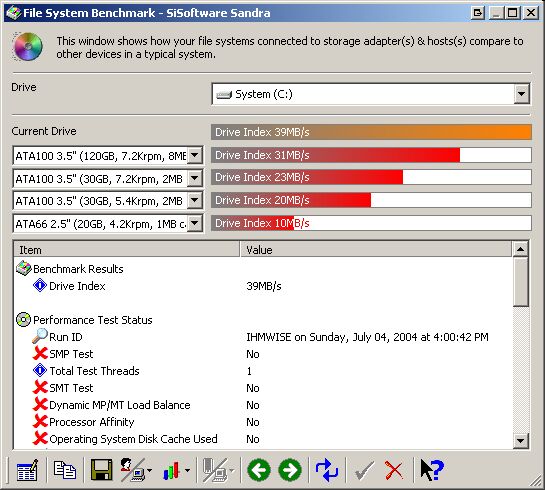Click the Benchmark Results drive icon
Image resolution: width=545 pixels, height=490 pixels.
pyautogui.click(x=24, y=268)
